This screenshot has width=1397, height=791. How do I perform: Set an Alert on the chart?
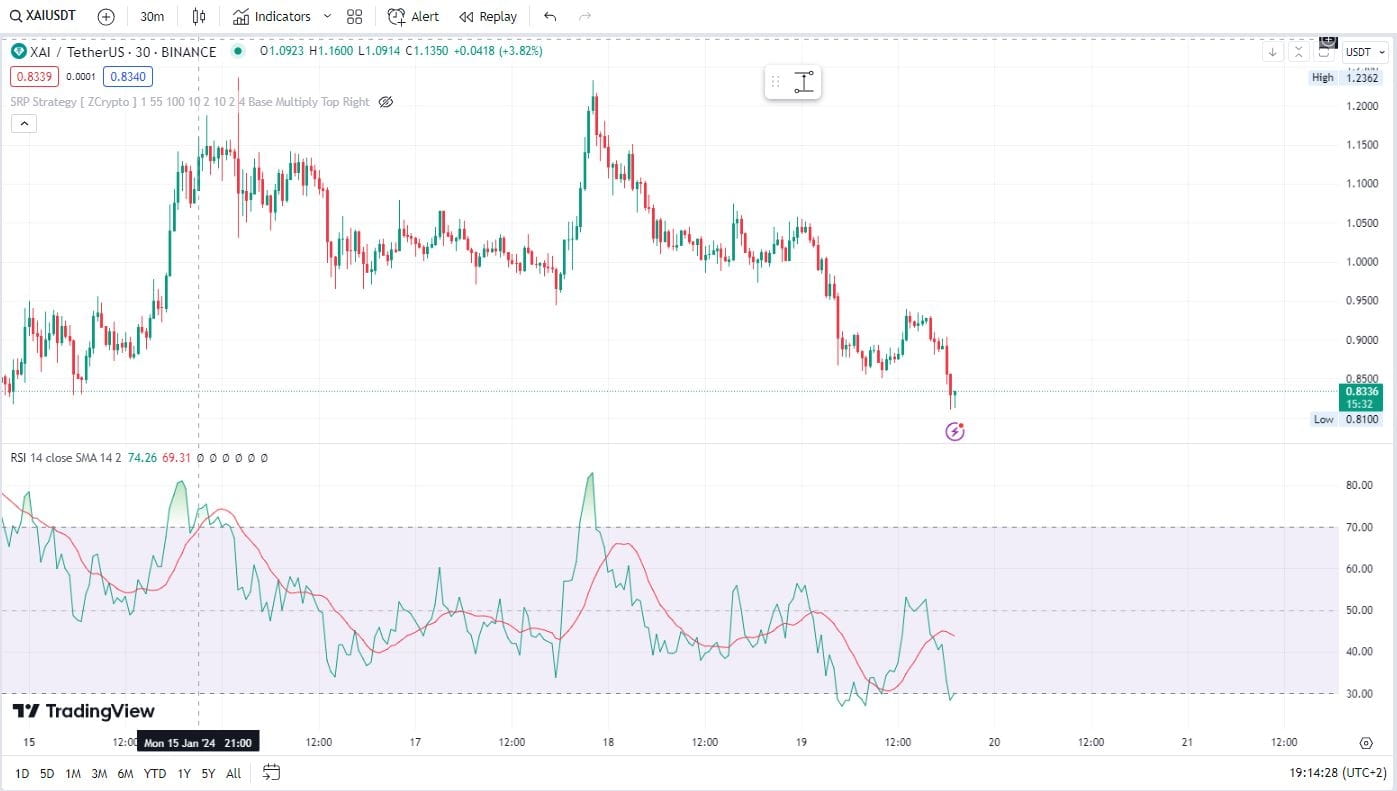[x=411, y=16]
